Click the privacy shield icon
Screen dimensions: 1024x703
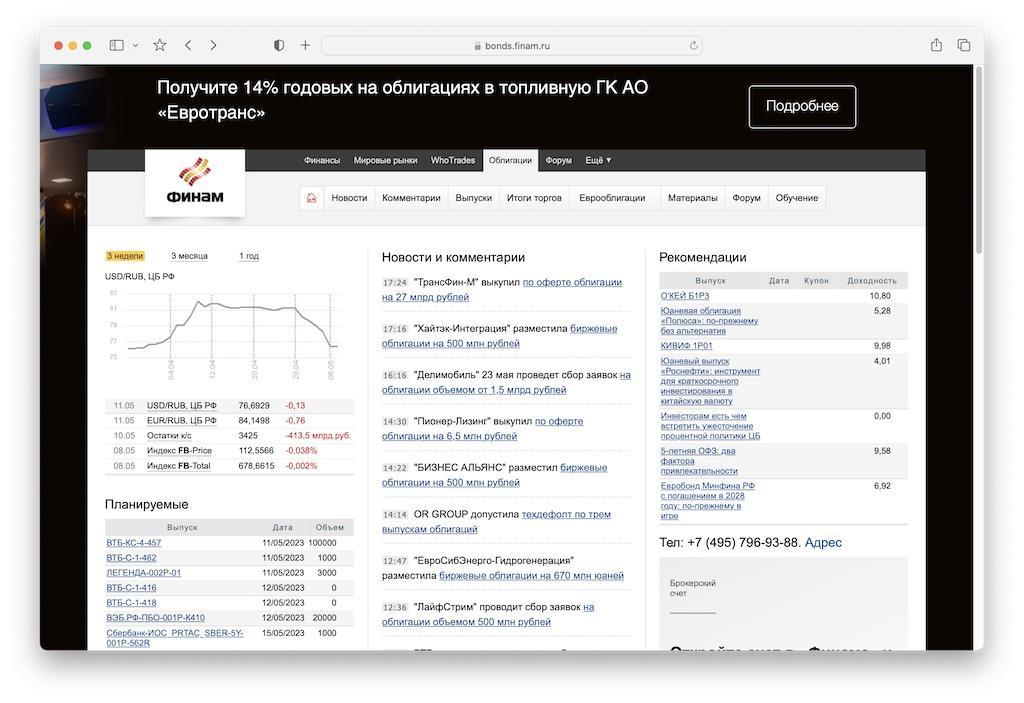[x=279, y=45]
